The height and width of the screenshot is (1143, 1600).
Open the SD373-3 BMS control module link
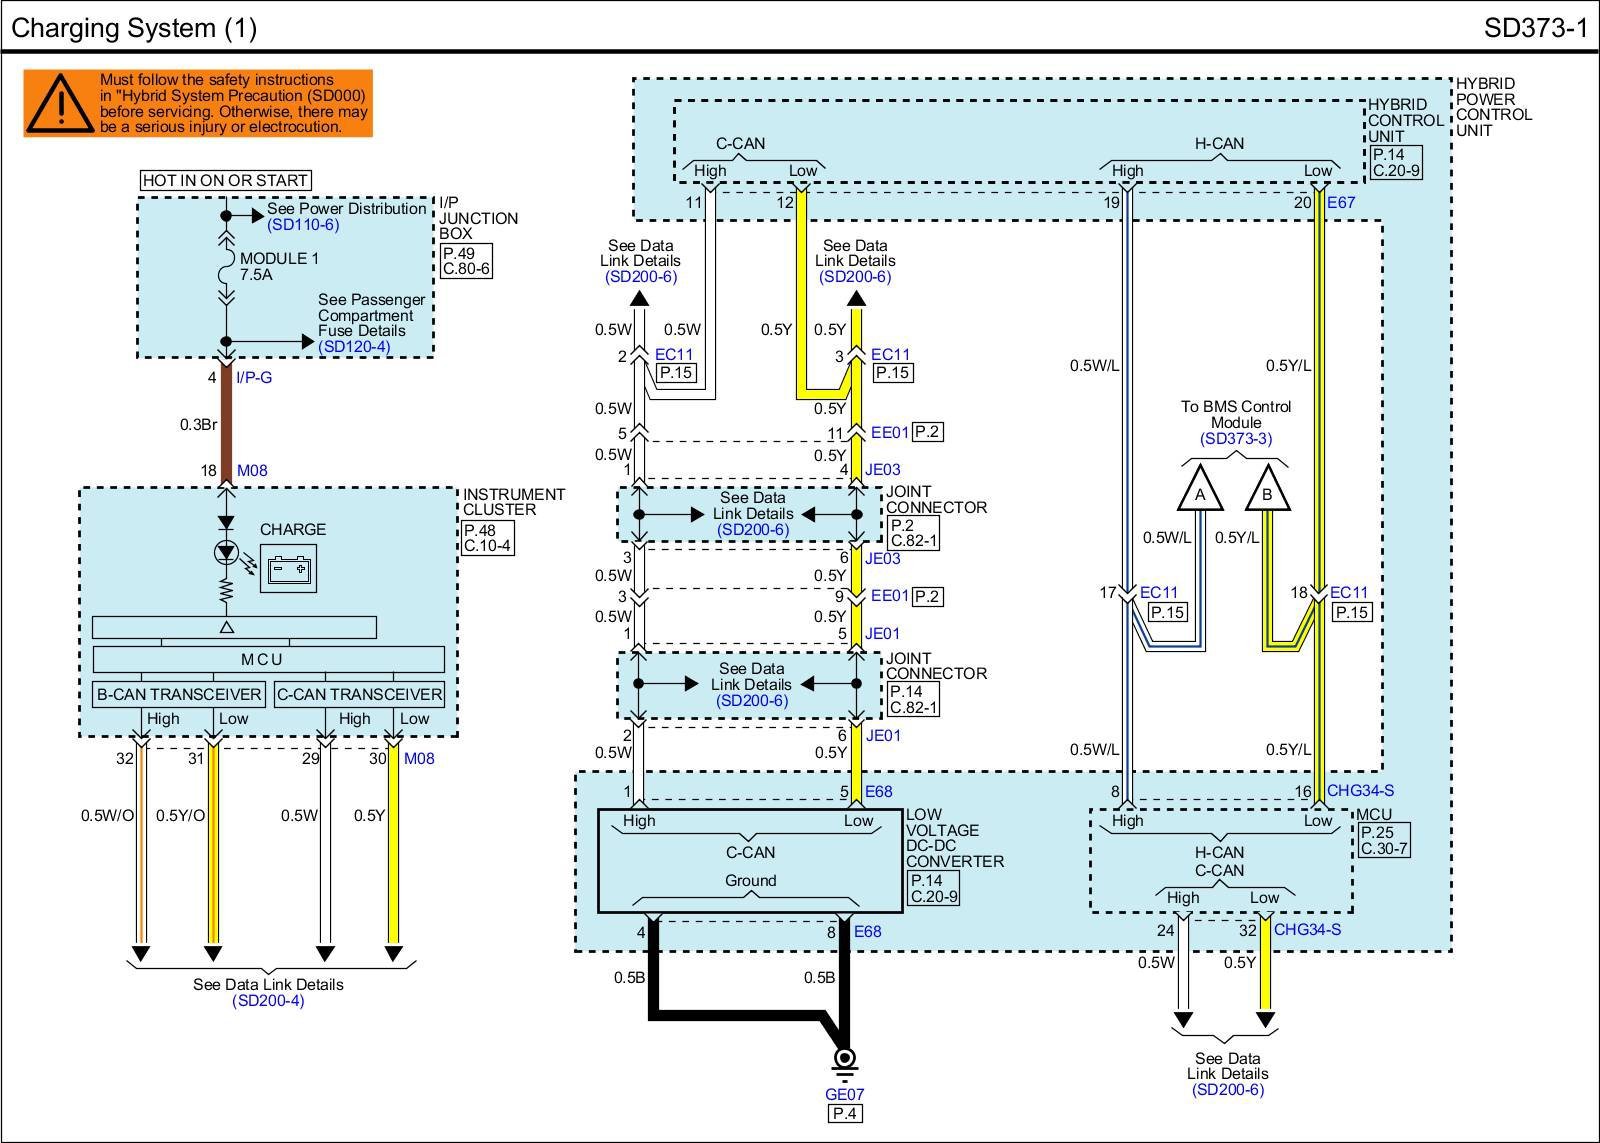click(x=1236, y=439)
